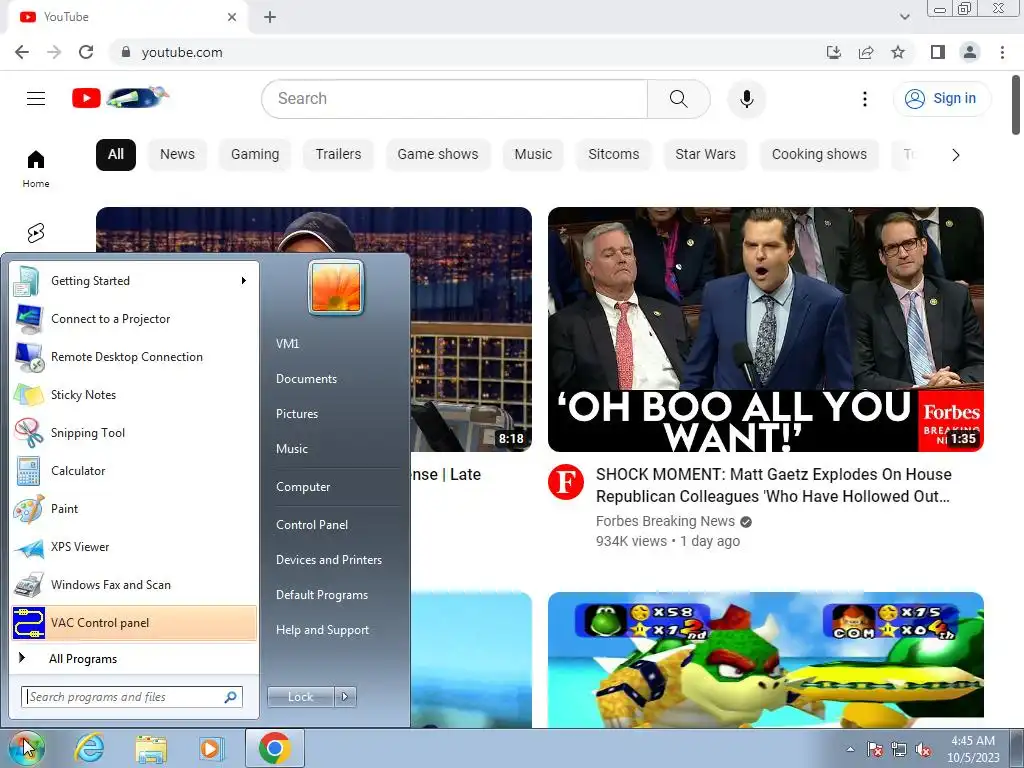Screen dimensions: 1024x768
Task: Open Matt Gaetz video thumbnail
Action: tap(765, 329)
